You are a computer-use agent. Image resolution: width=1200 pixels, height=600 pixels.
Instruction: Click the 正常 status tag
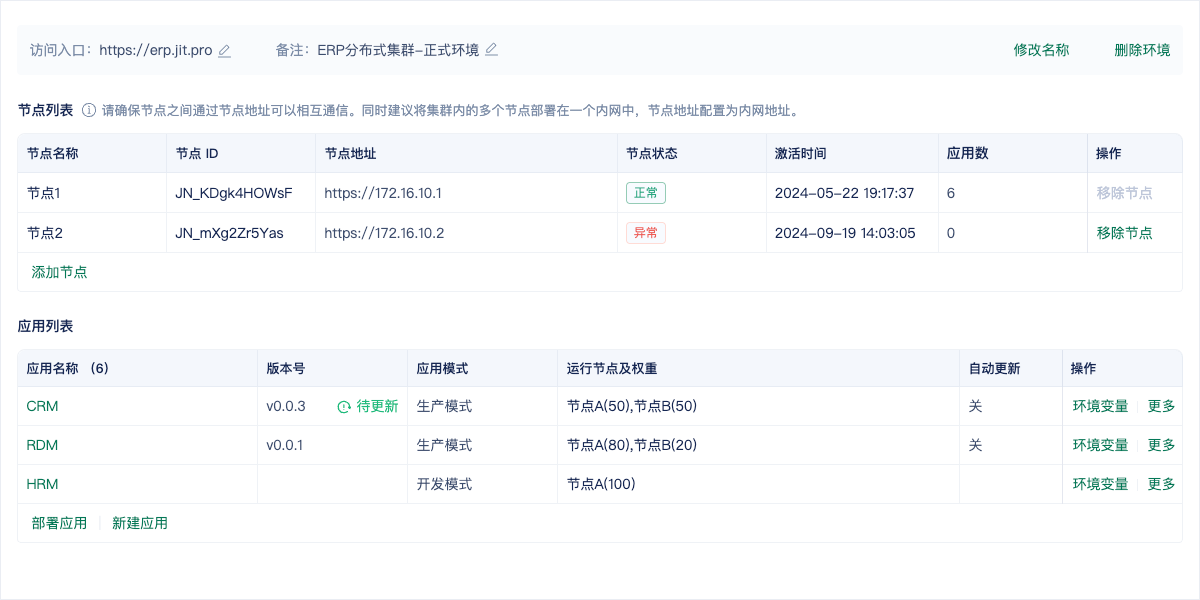click(646, 193)
